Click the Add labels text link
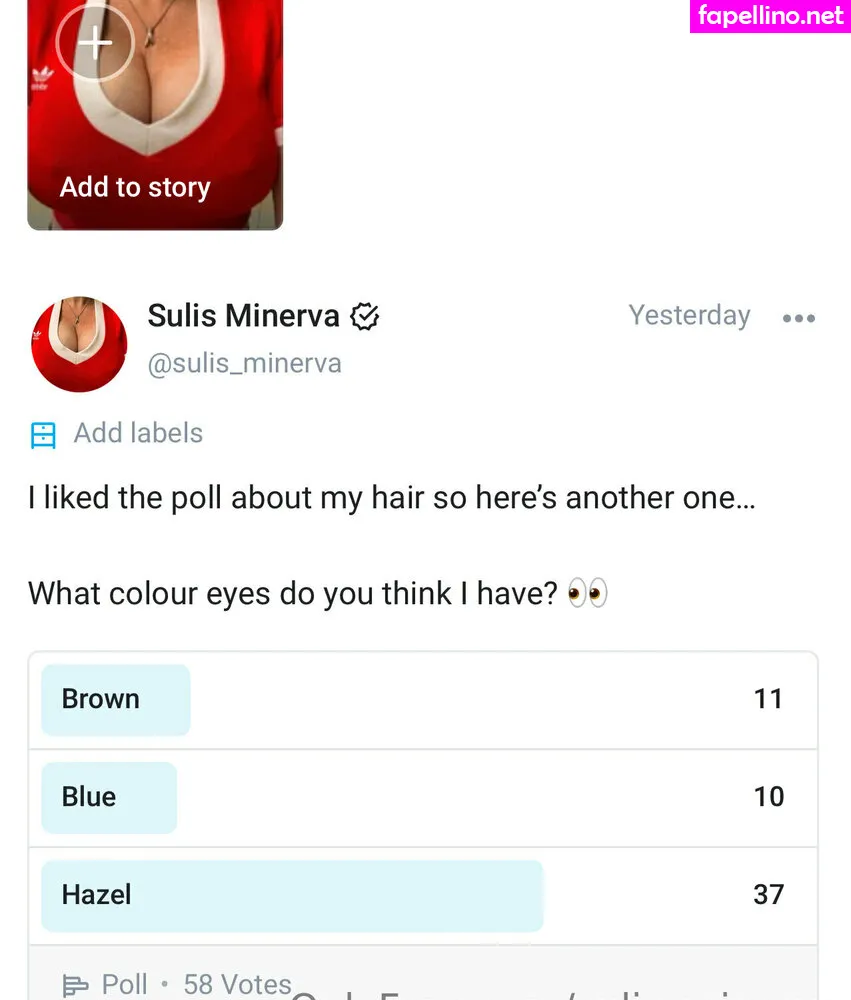Viewport: 851px width, 1000px height. [138, 433]
